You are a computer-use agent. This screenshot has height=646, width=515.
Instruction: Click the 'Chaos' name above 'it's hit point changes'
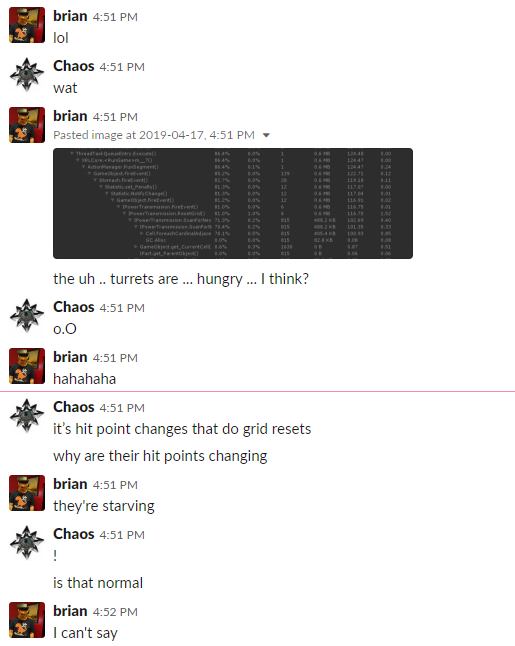73,407
